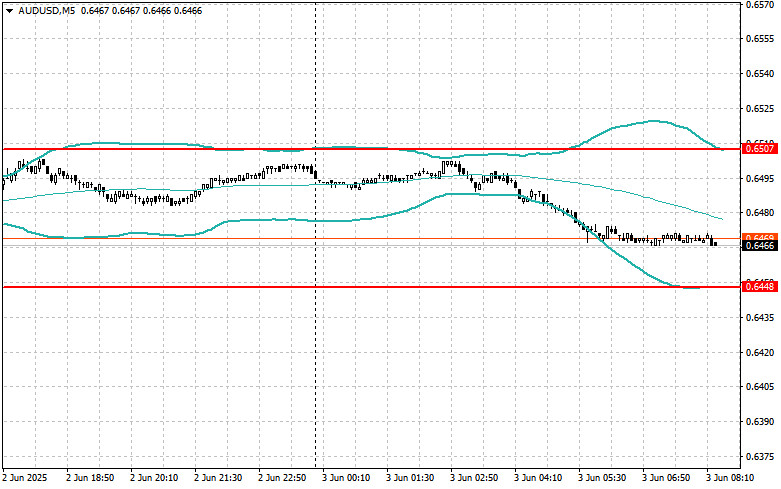Image resolution: width=781 pixels, height=489 pixels.
Task: Open the chart menu triangle beside AUDUSD,M5
Action: 9,10
